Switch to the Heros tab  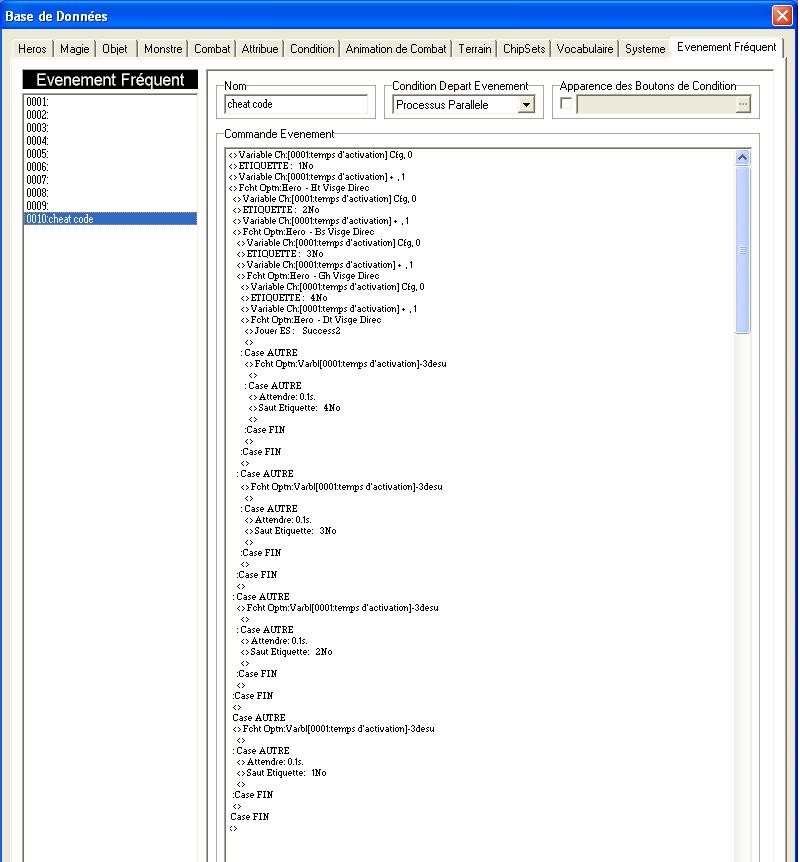pos(32,49)
